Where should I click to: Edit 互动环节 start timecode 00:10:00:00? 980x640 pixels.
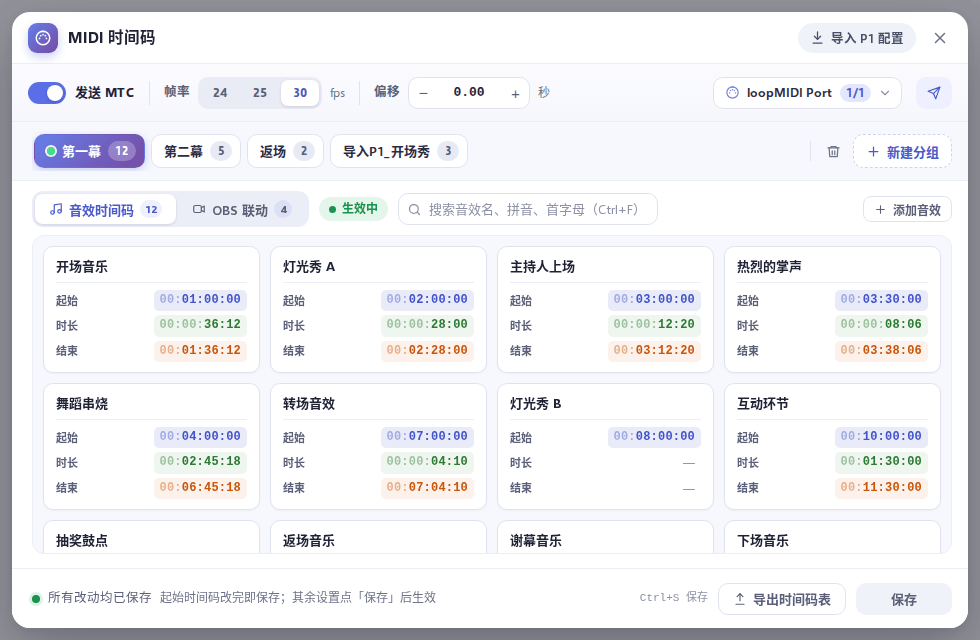click(881, 436)
